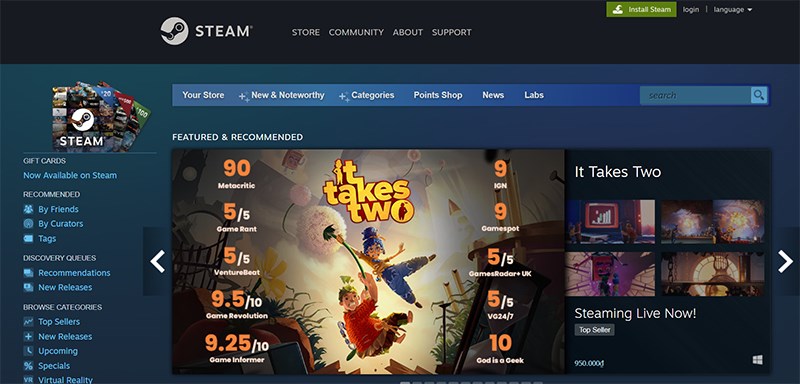Click the Install Steam button

click(x=641, y=9)
